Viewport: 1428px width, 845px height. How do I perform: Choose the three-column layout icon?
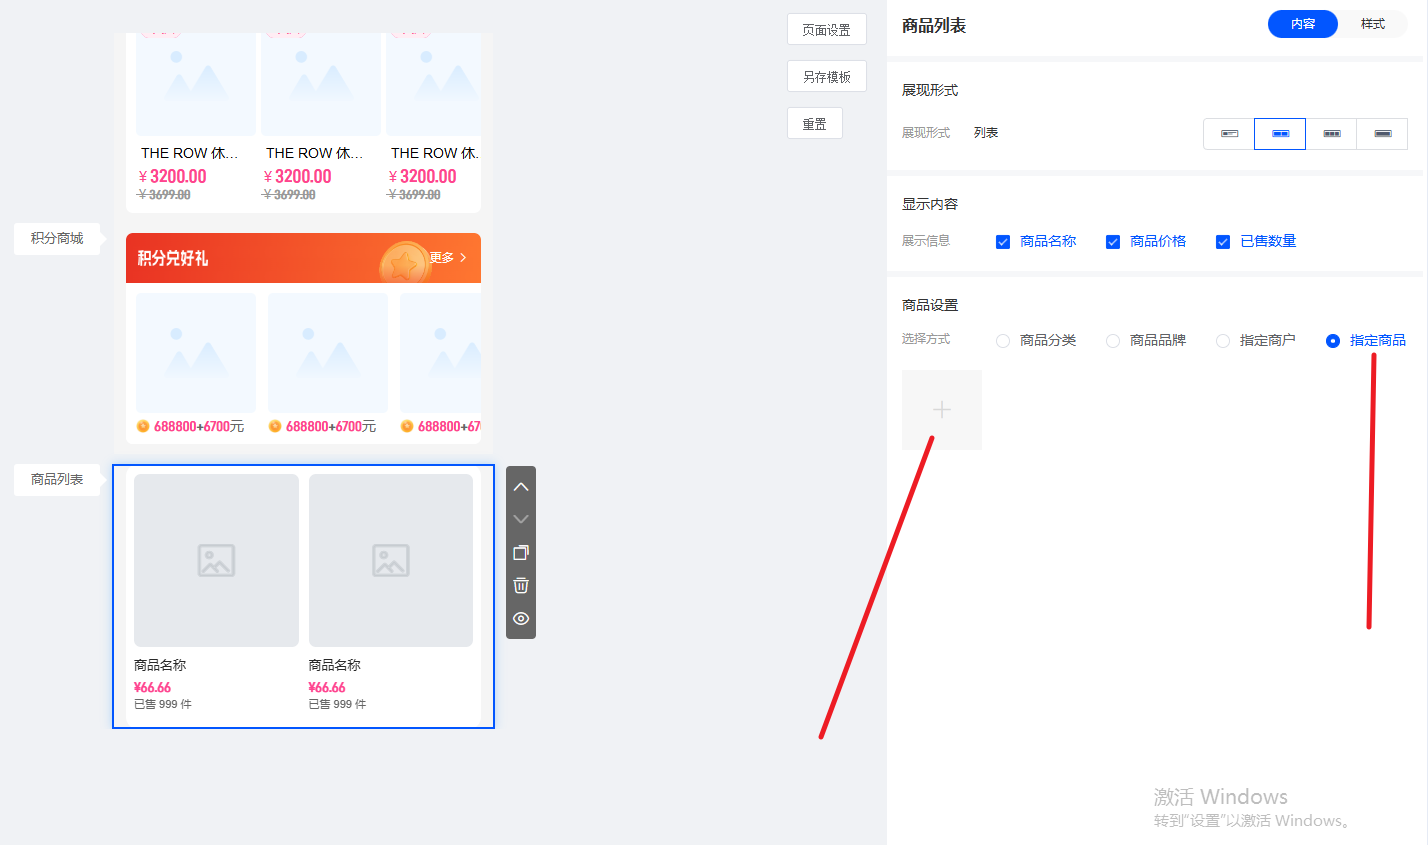click(x=1331, y=134)
